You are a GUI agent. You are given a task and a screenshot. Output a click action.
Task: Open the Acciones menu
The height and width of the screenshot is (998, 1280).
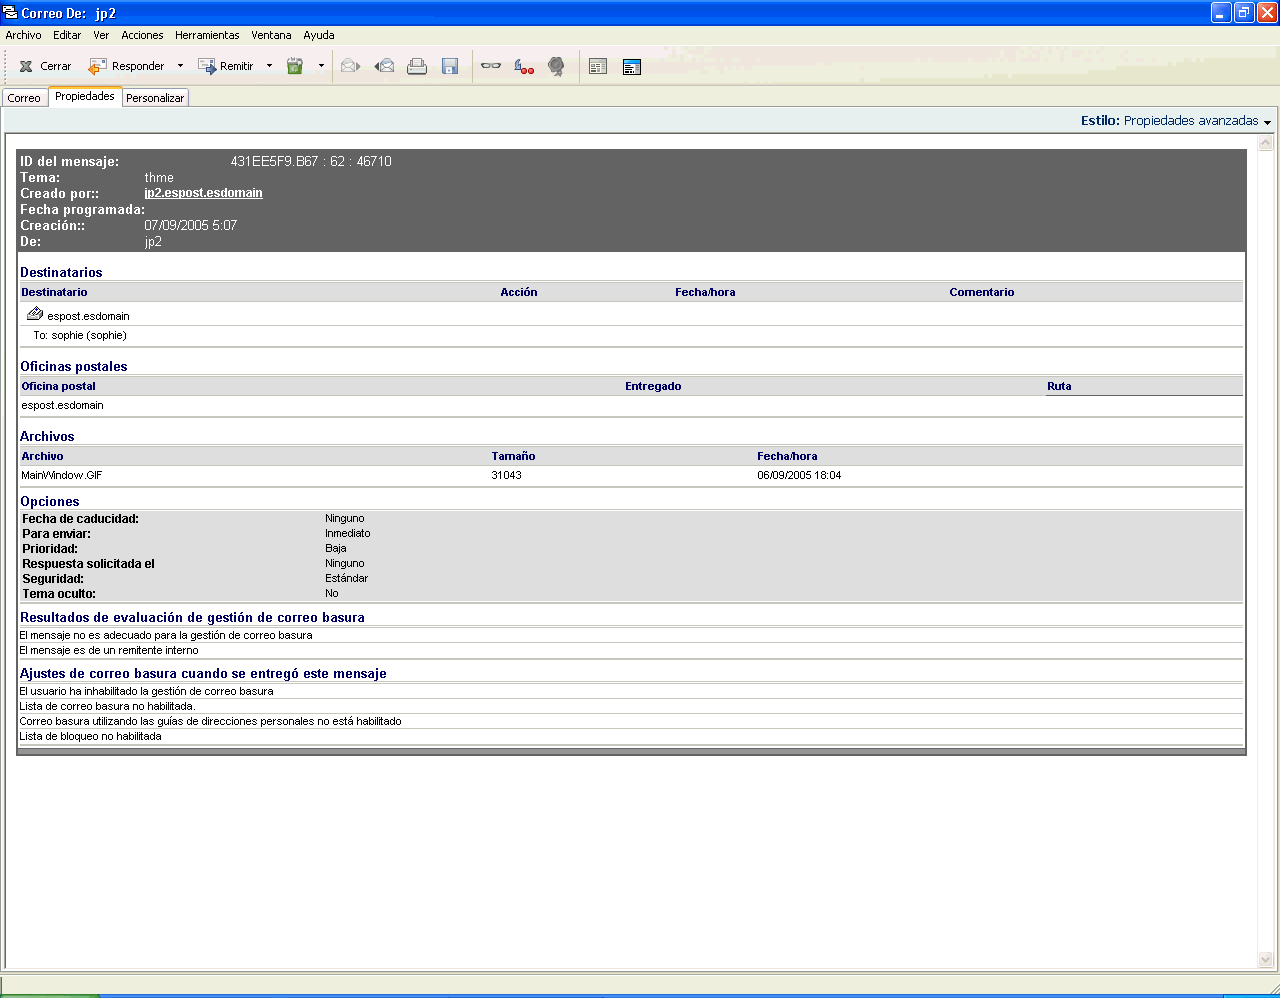tap(142, 35)
